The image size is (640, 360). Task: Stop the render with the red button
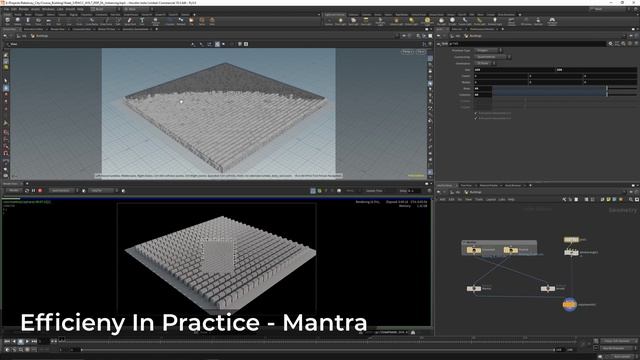tap(40, 191)
